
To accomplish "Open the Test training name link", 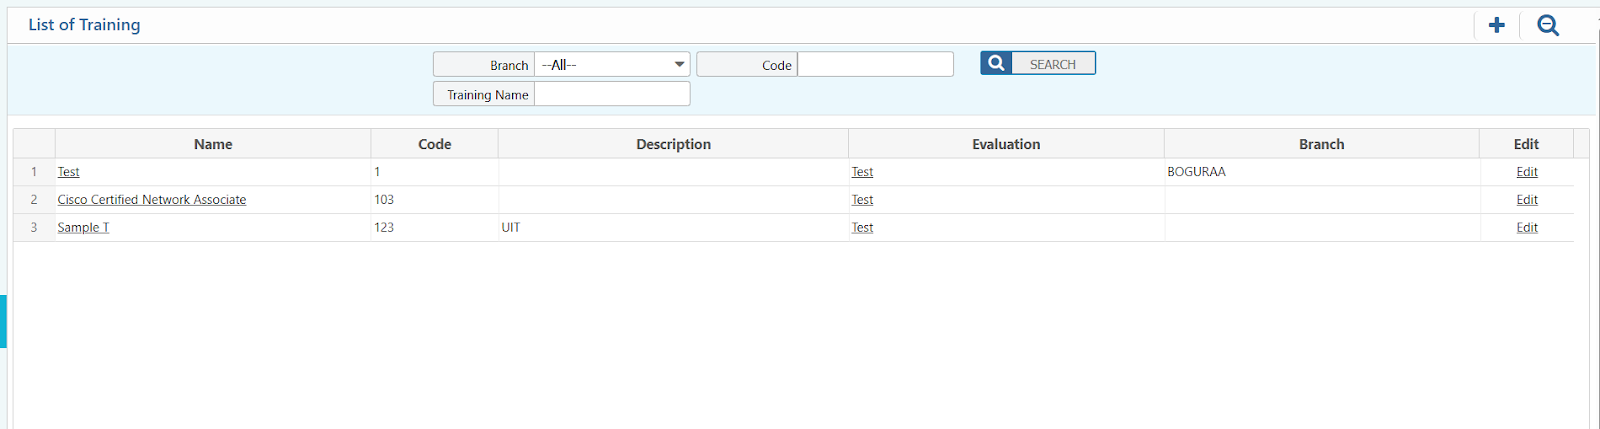I will 68,172.
